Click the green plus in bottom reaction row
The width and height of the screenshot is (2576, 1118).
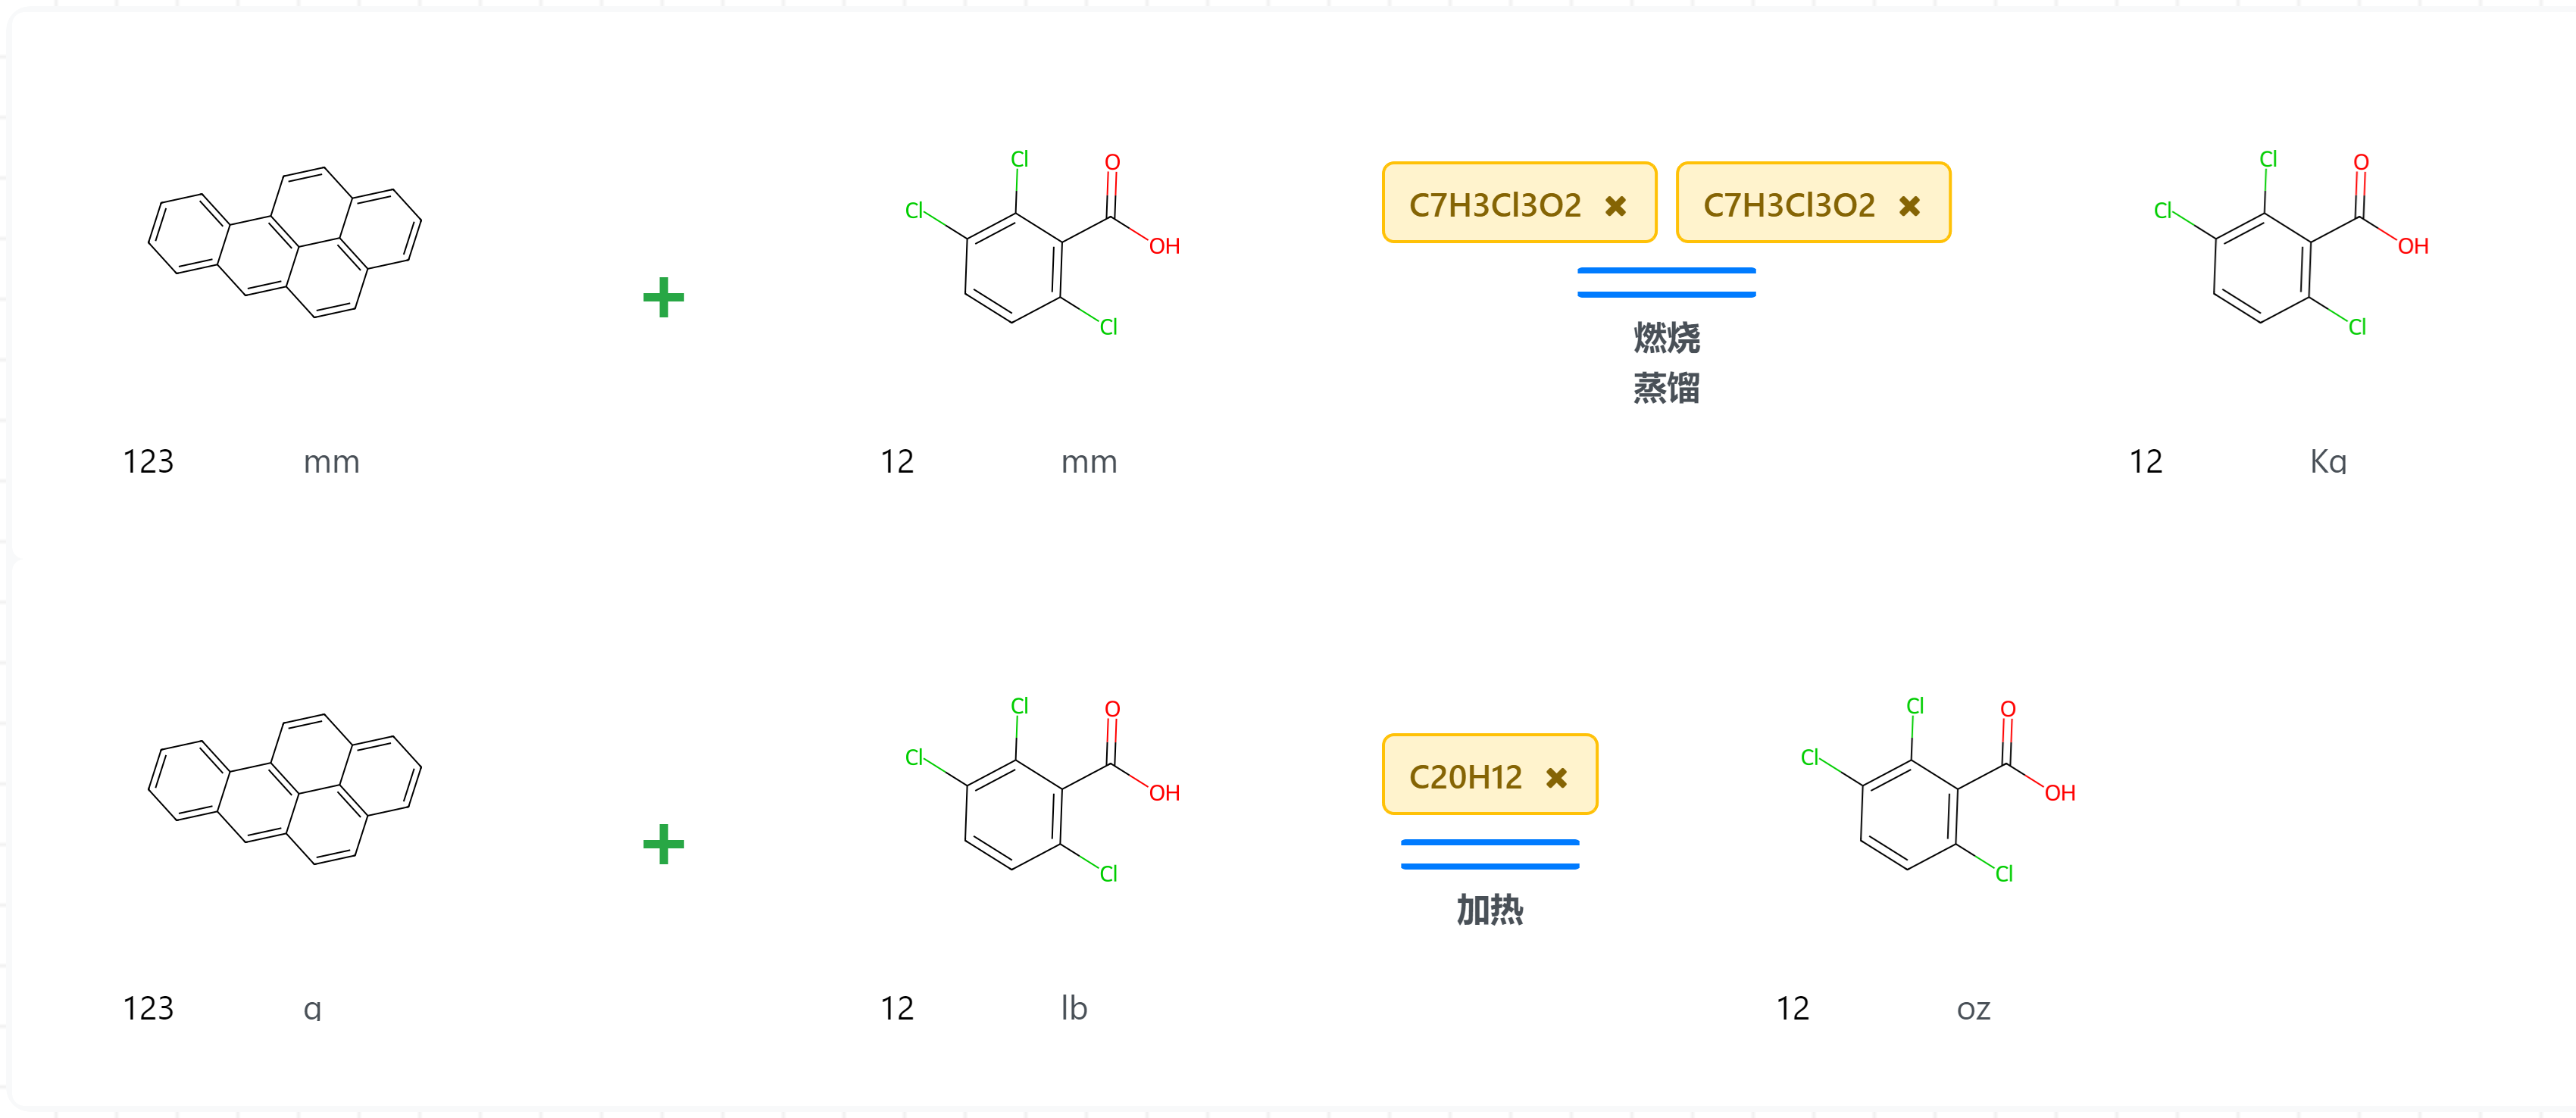pyautogui.click(x=663, y=844)
